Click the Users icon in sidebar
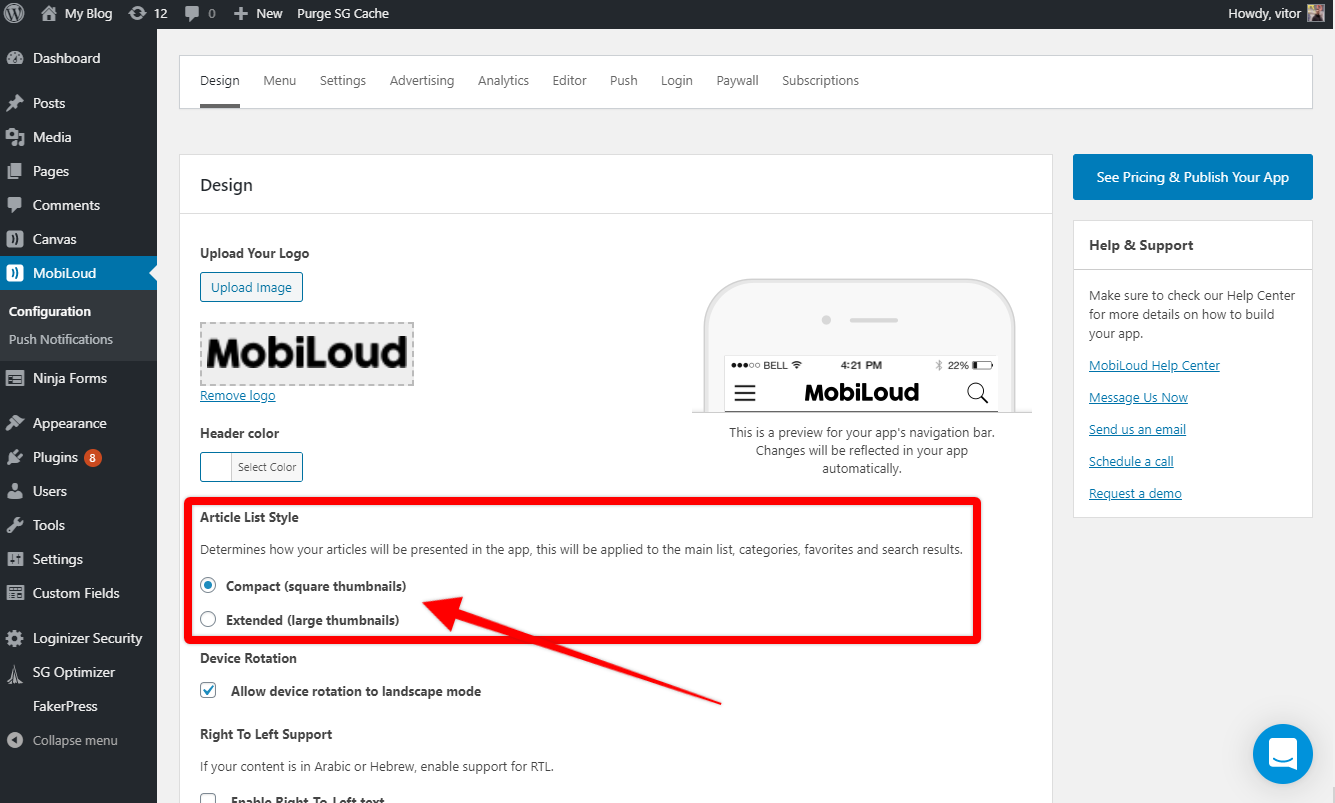1335x803 pixels. point(15,491)
